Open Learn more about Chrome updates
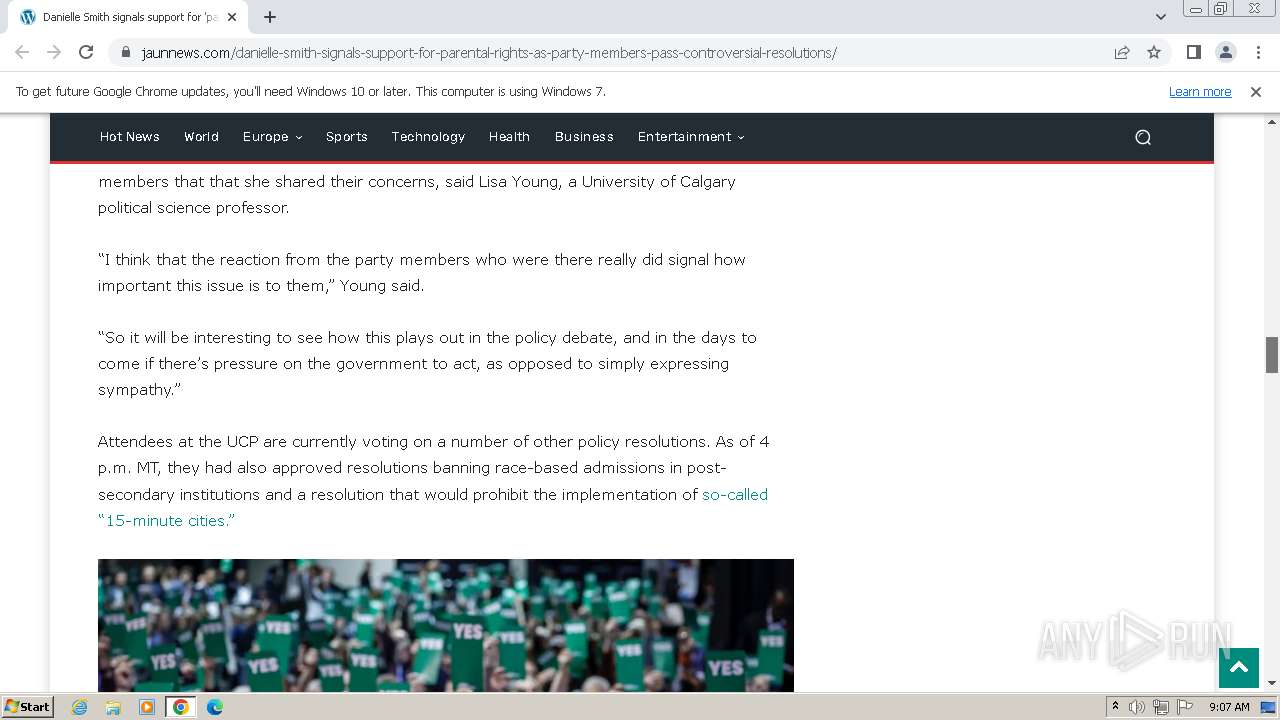 1200,91
